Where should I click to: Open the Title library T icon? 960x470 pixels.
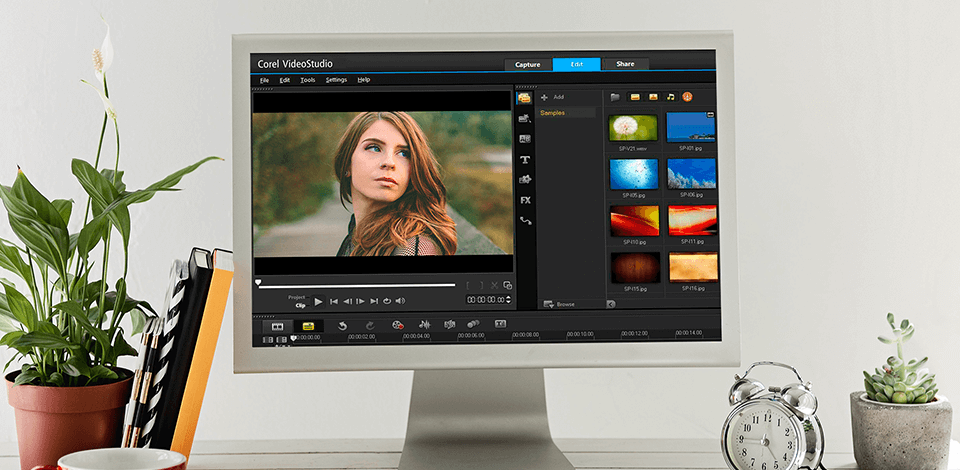point(525,160)
